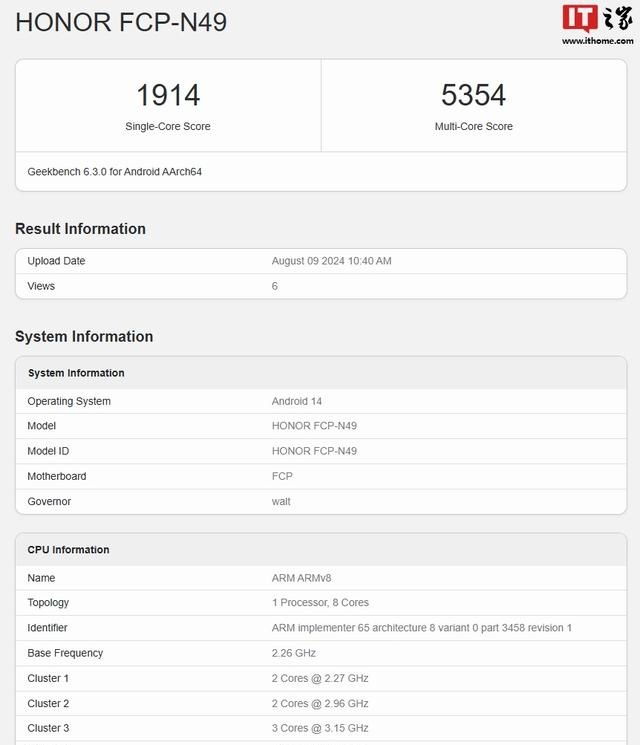Viewport: 640px width, 745px height.
Task: Click the Topology label
Action: click(x=48, y=602)
